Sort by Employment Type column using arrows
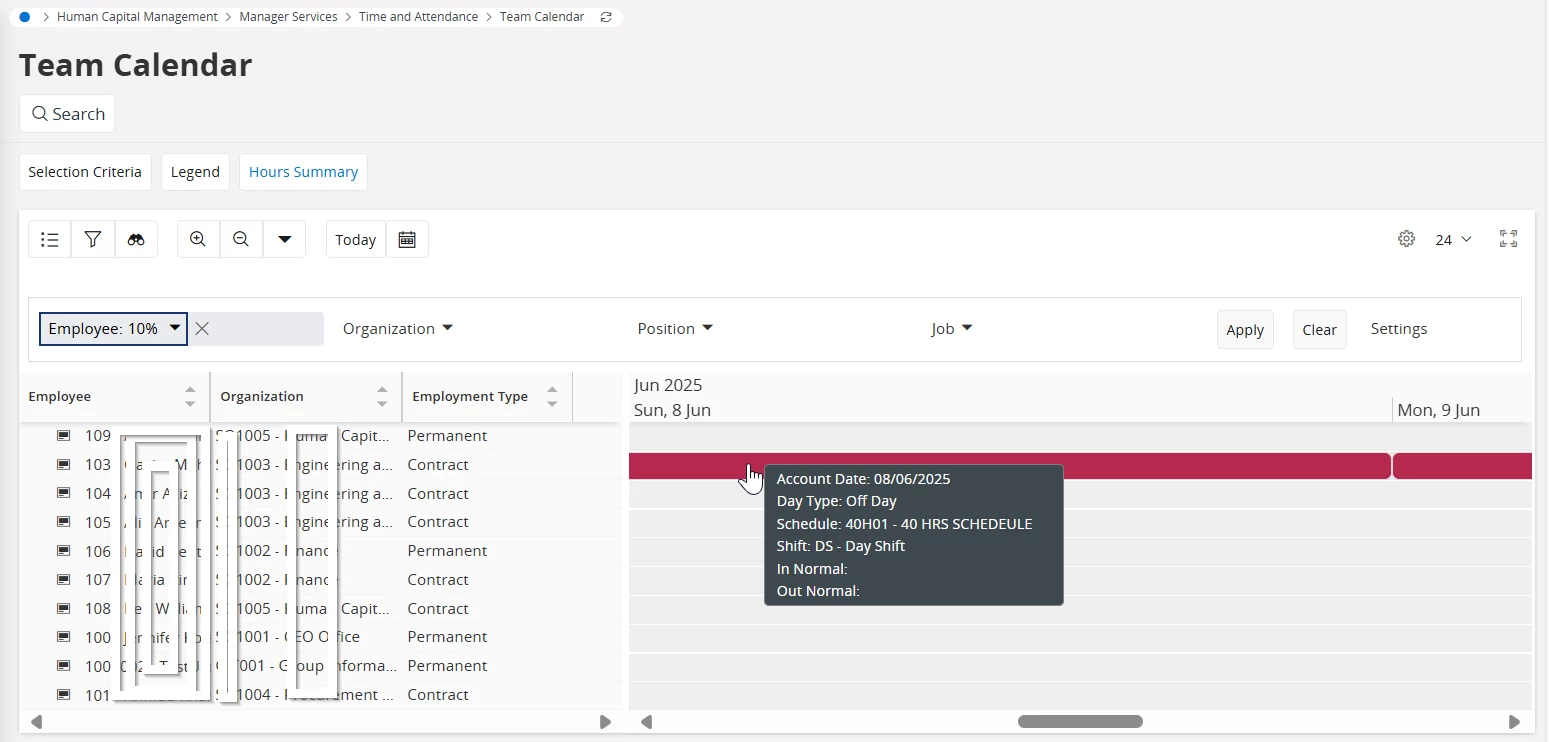The image size is (1549, 742). coord(552,397)
